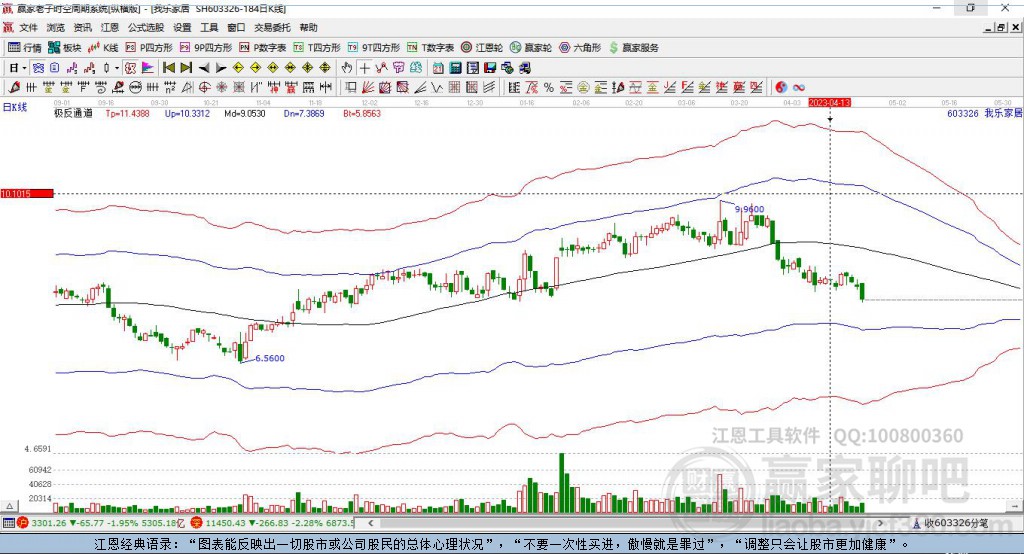Click Shenzhen index 11450.43 status entry

(x=273, y=523)
